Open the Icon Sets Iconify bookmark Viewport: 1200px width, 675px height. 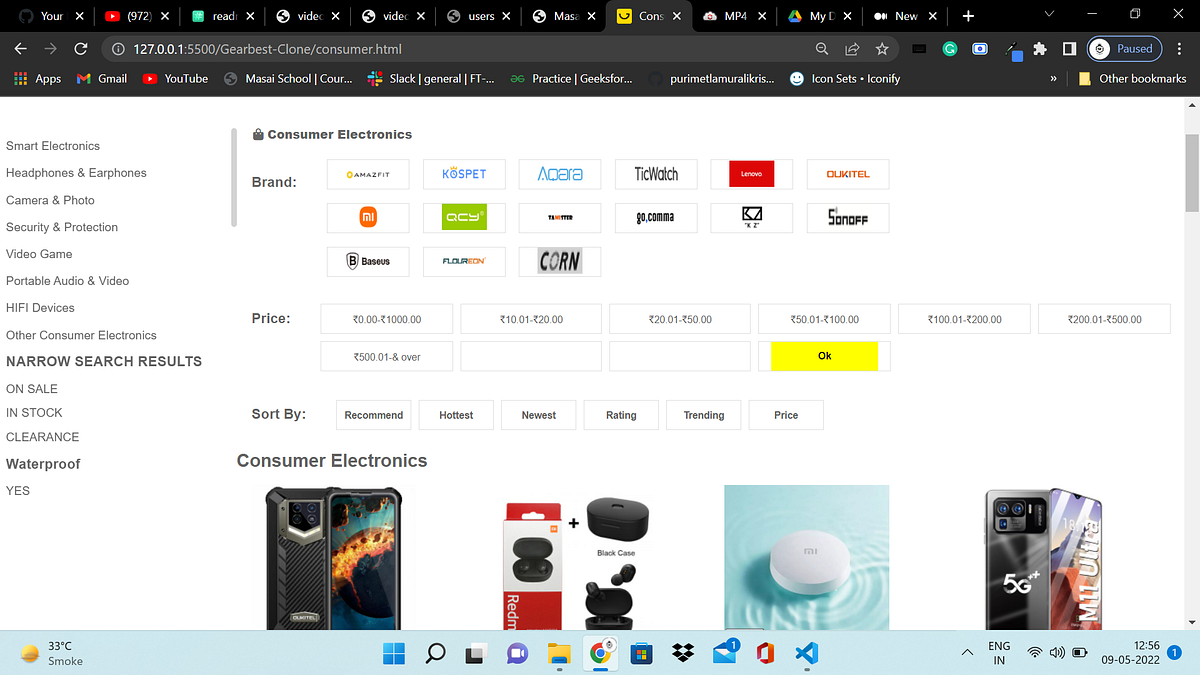click(x=845, y=78)
